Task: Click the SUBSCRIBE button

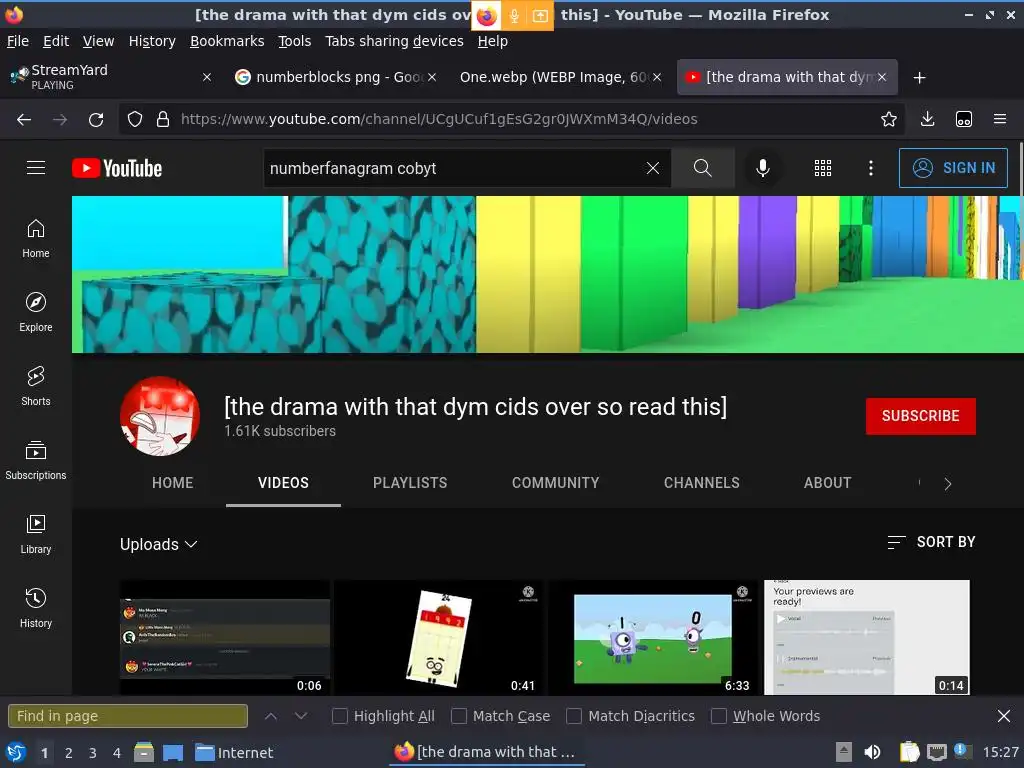Action: click(920, 416)
